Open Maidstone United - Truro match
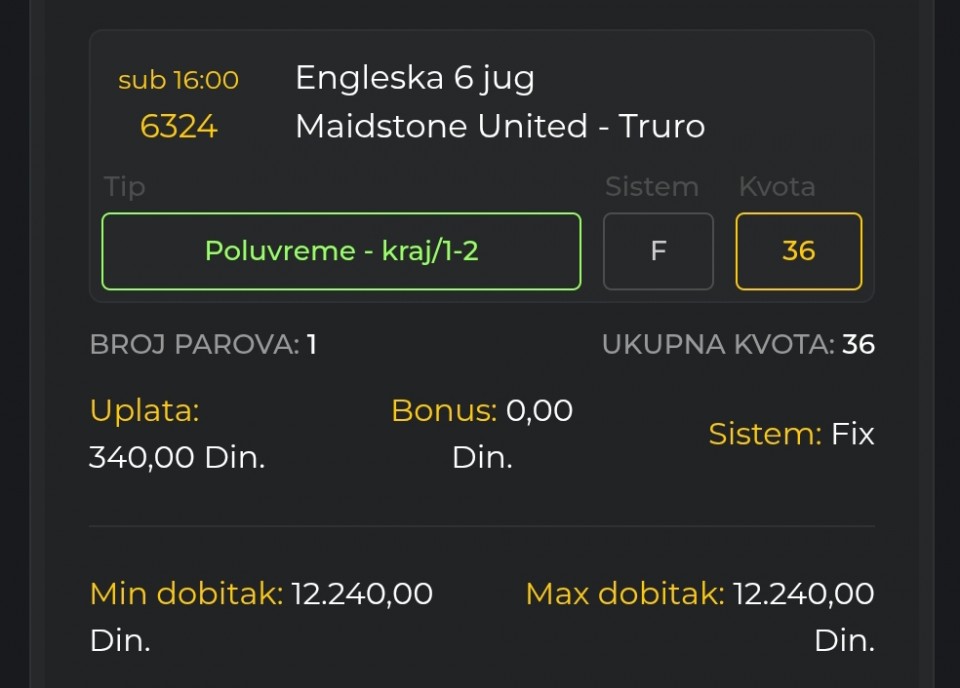 (x=500, y=126)
